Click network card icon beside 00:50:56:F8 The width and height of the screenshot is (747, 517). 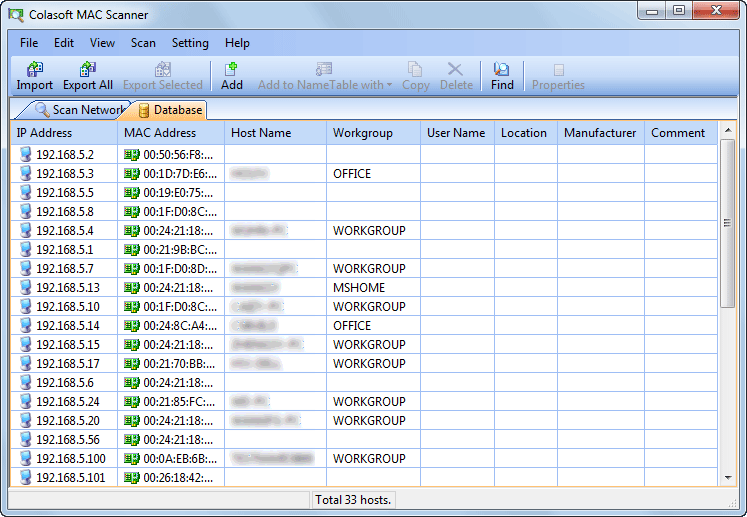[x=131, y=154]
